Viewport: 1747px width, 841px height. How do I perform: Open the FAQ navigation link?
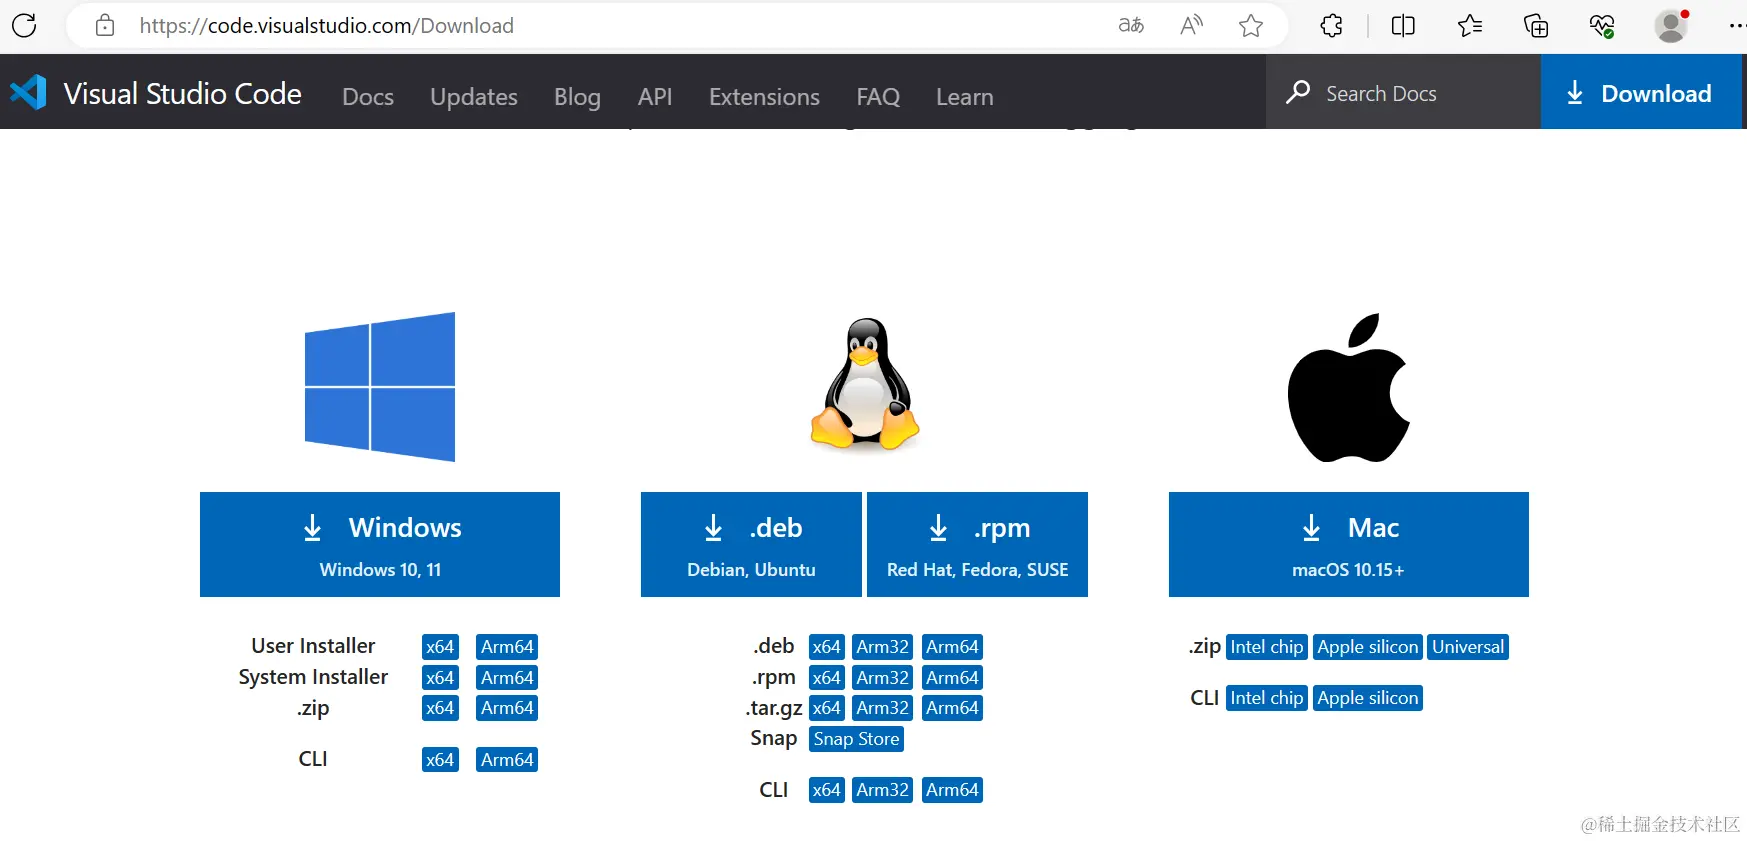pos(878,97)
